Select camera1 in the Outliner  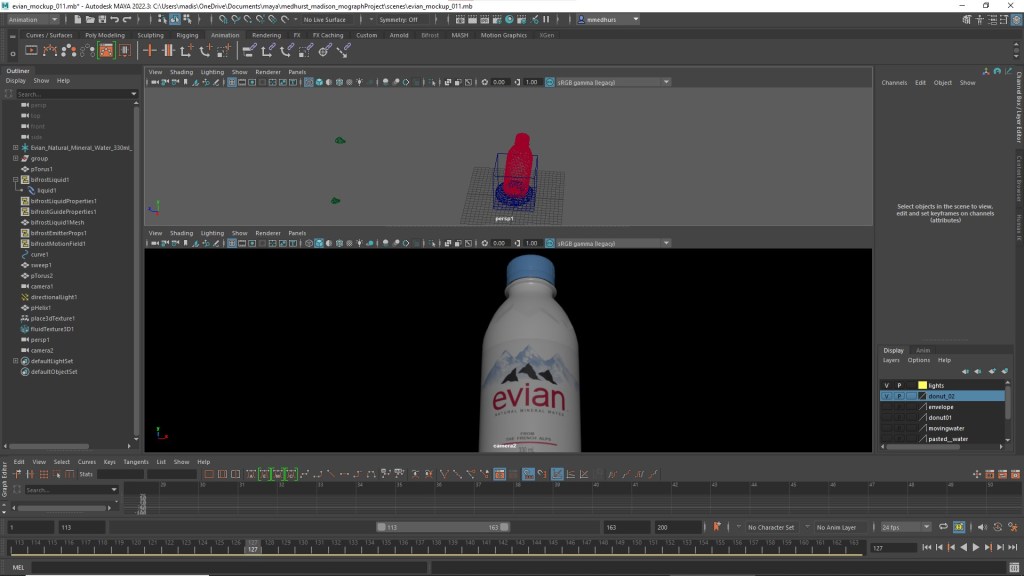point(41,286)
